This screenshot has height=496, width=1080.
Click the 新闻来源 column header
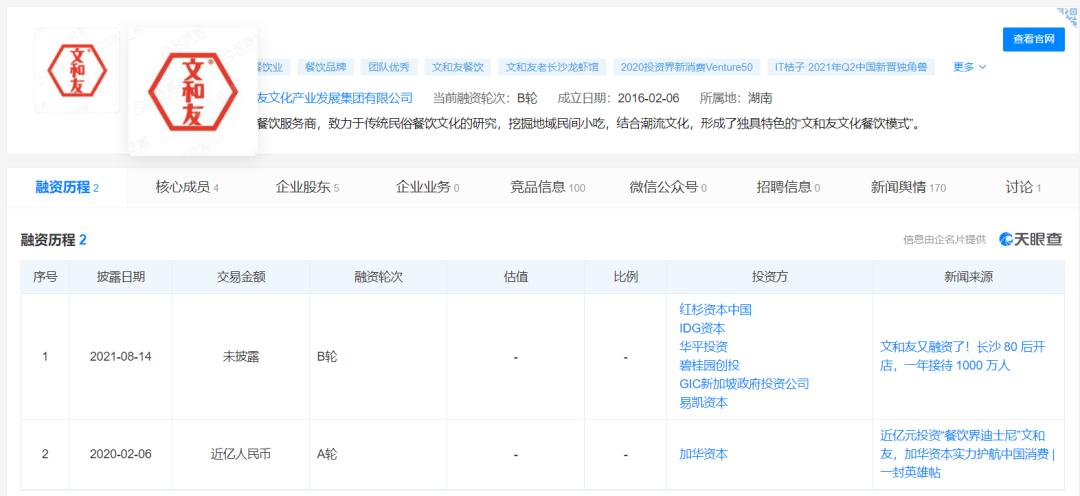pos(968,277)
